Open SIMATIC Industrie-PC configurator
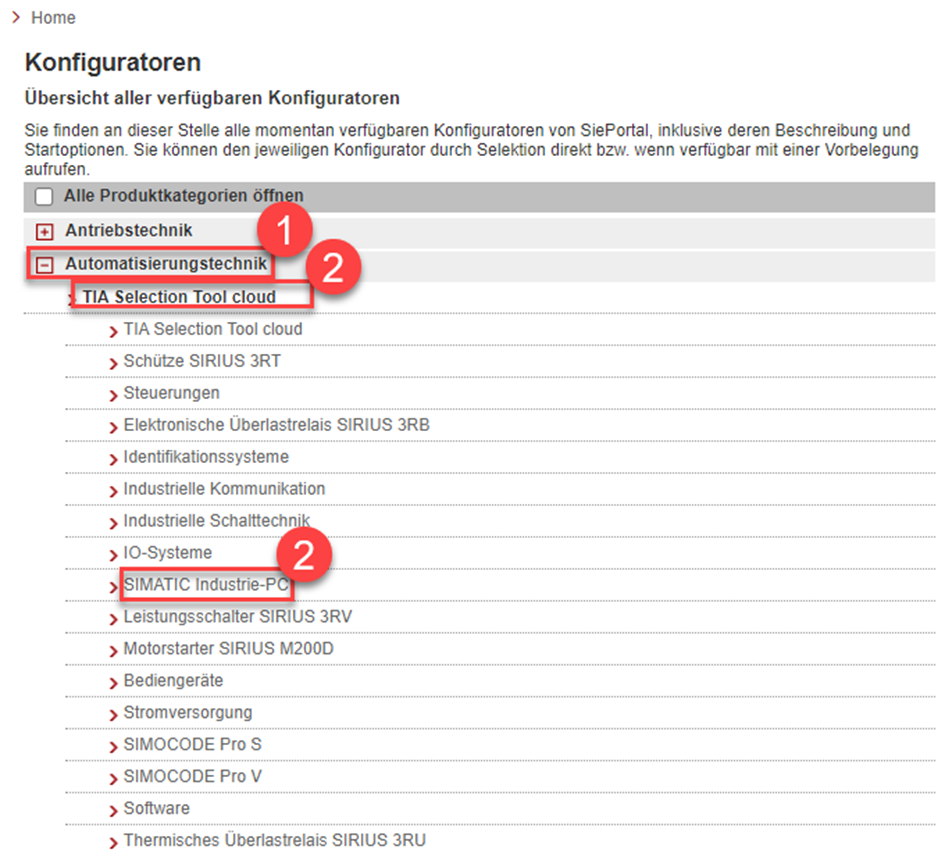Viewport: 945px width, 853px height. 206,585
